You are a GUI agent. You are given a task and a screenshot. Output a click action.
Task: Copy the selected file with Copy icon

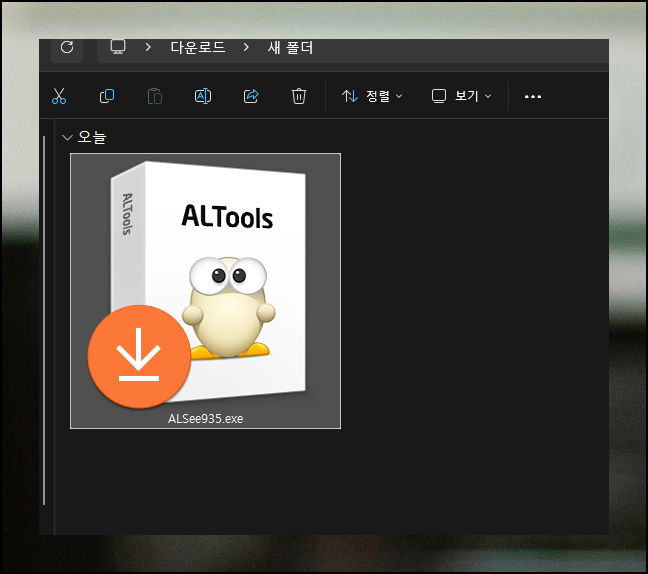pos(107,96)
